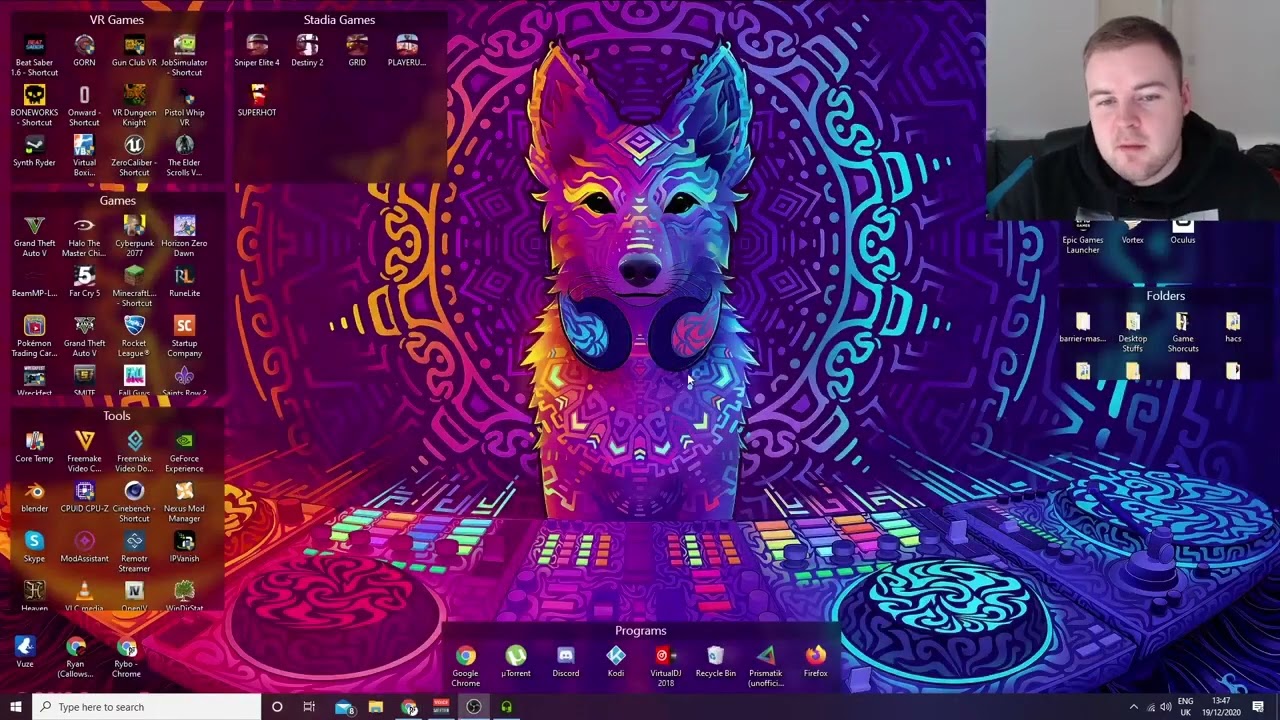The image size is (1280, 720).
Task: Launch Kodi from Programs group
Action: (x=615, y=657)
